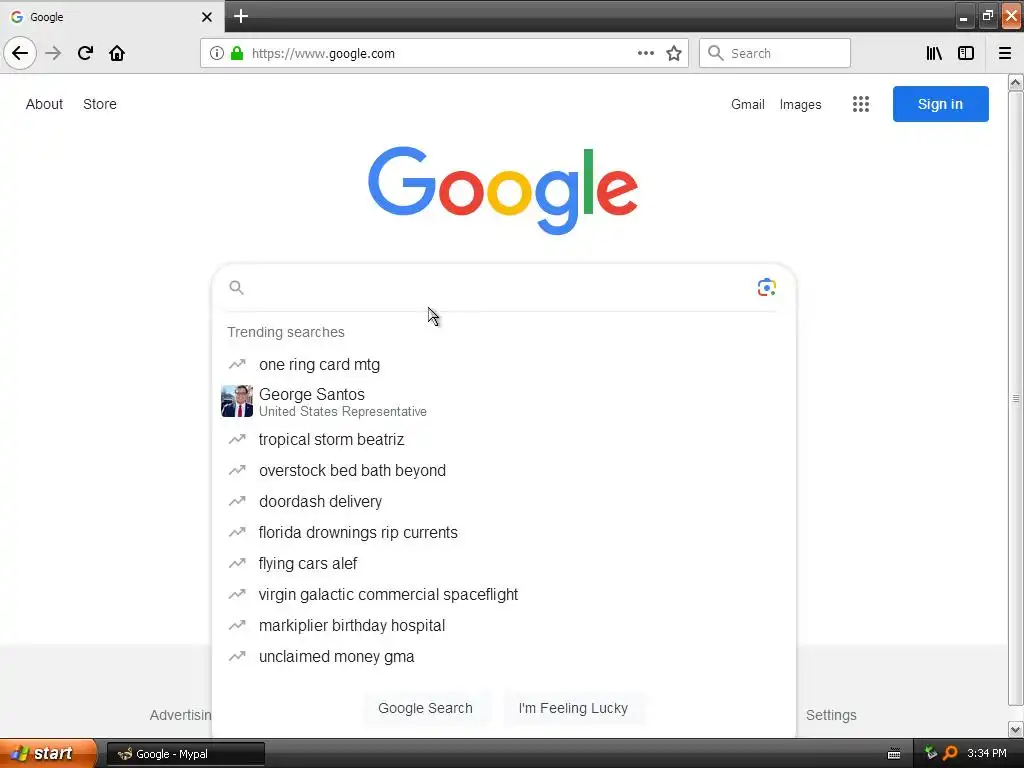Click the Google Search button
The image size is (1024, 768).
425,708
